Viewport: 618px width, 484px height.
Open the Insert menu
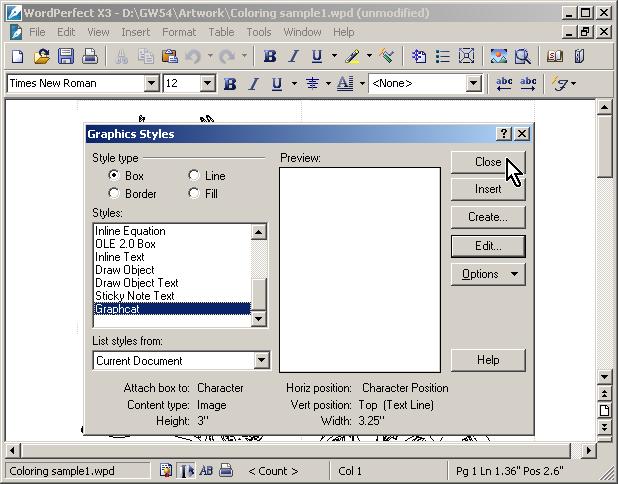pyautogui.click(x=136, y=32)
